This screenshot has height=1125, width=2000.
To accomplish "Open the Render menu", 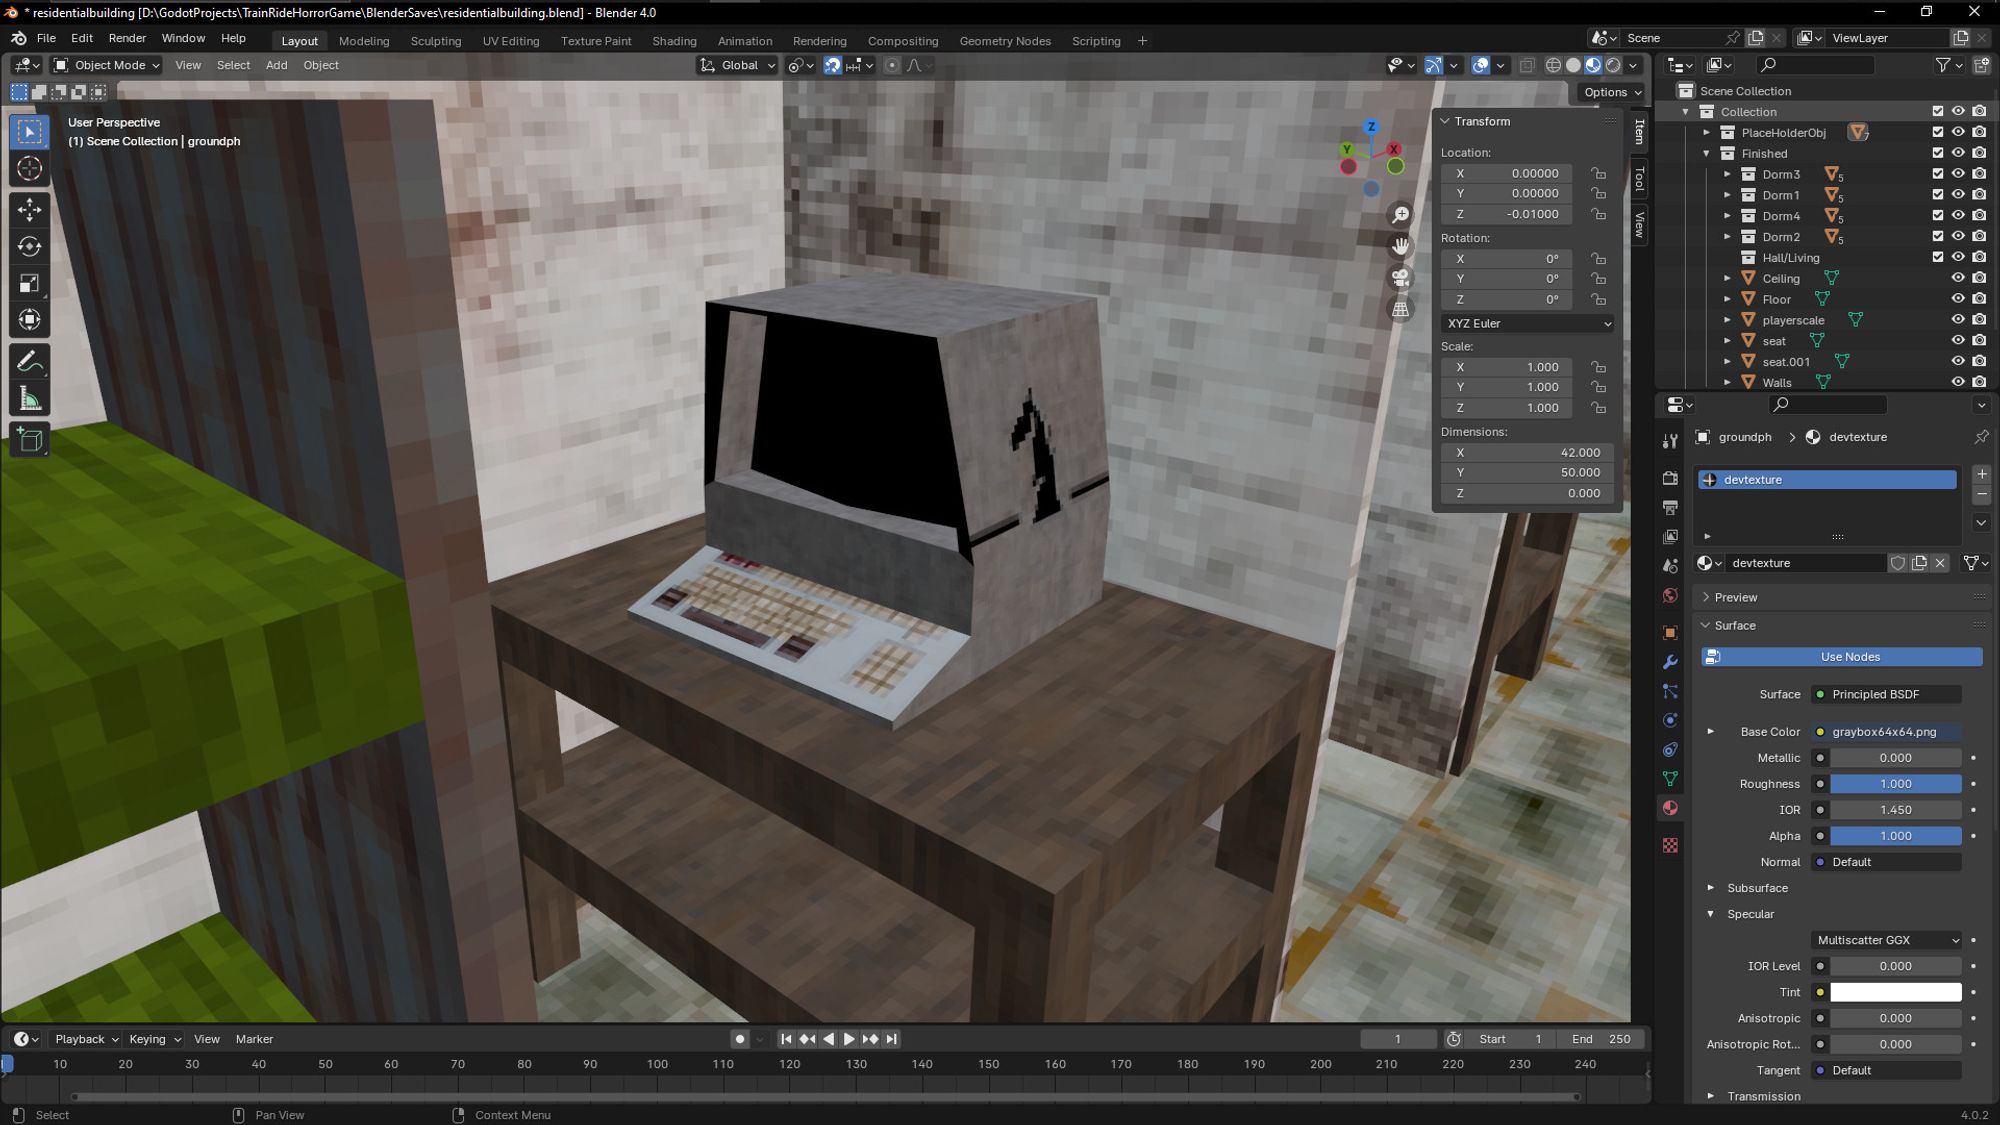I will coord(127,38).
